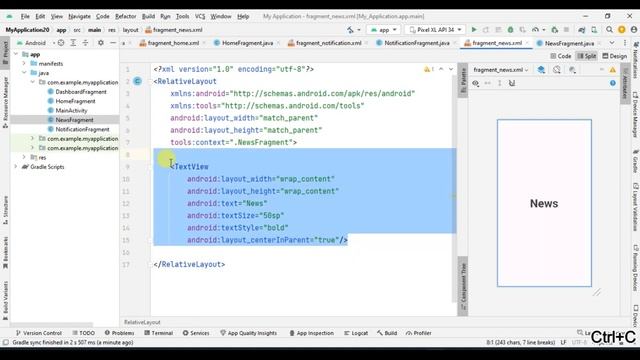The image size is (640, 360).
Task: Switch editor to Split view
Action: [x=587, y=56]
